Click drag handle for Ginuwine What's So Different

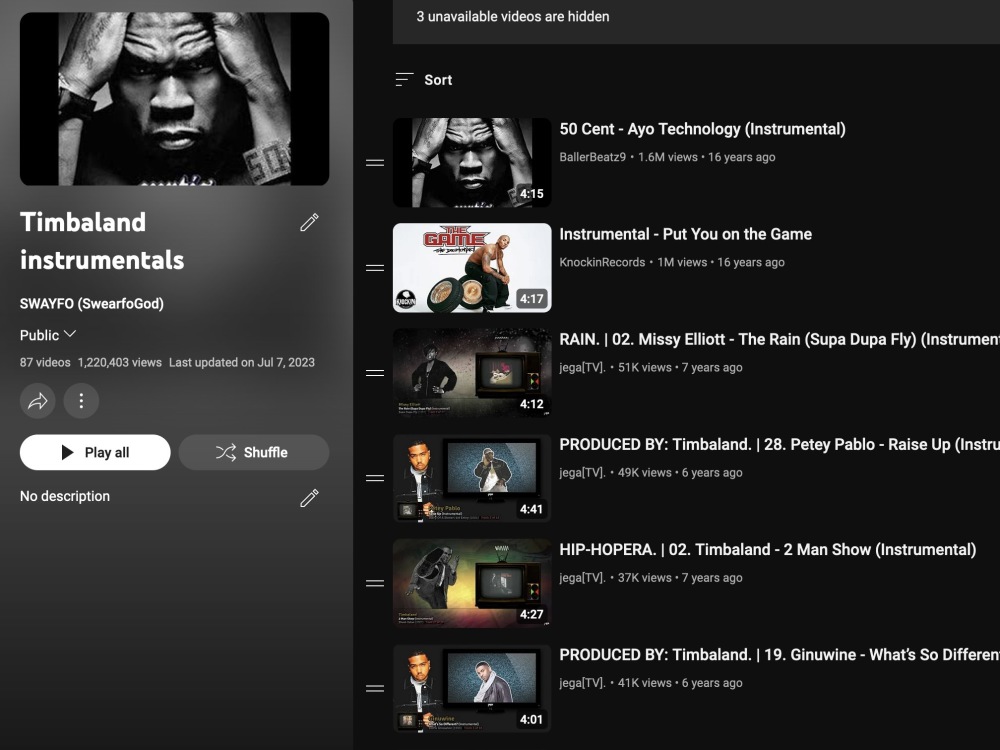375,689
